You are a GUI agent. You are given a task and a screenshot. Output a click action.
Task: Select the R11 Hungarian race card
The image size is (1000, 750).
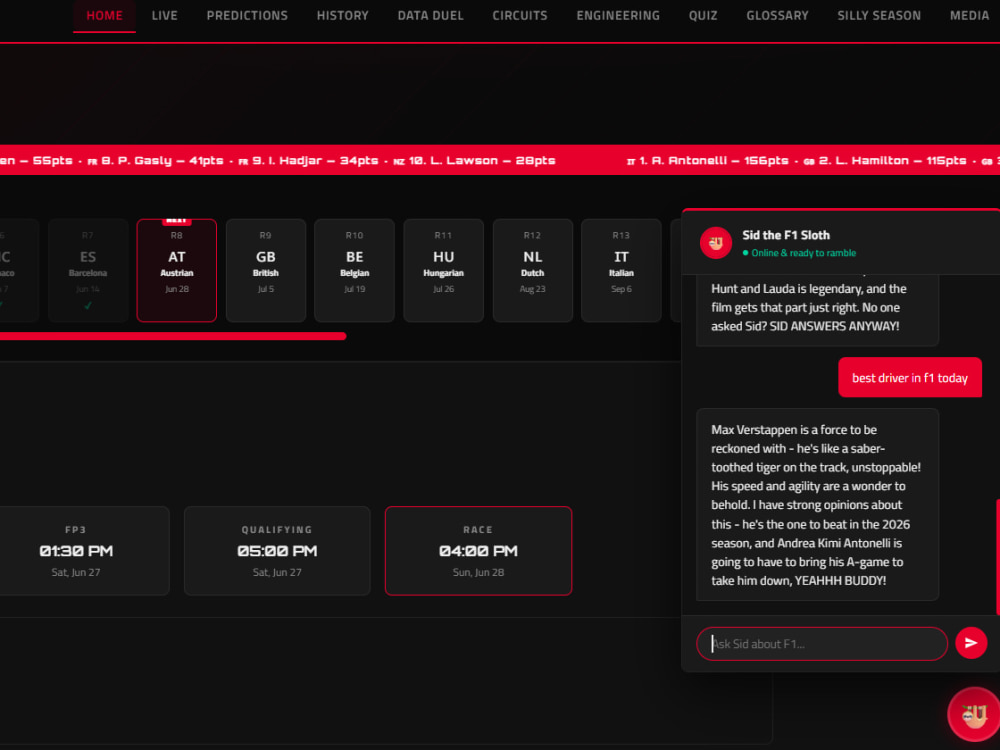[443, 270]
